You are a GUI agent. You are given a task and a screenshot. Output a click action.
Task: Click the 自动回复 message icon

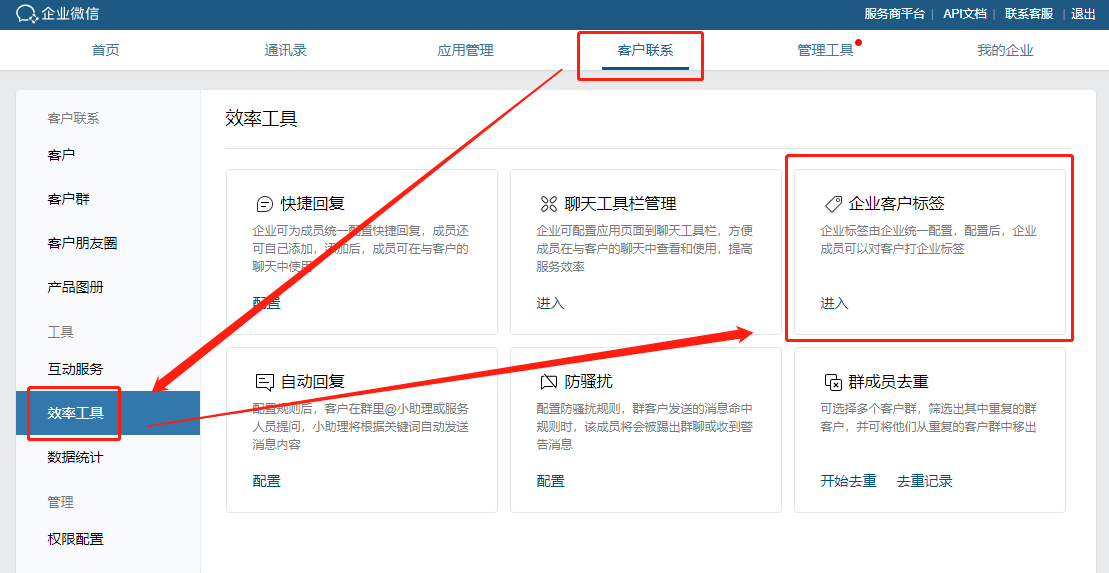(x=265, y=382)
